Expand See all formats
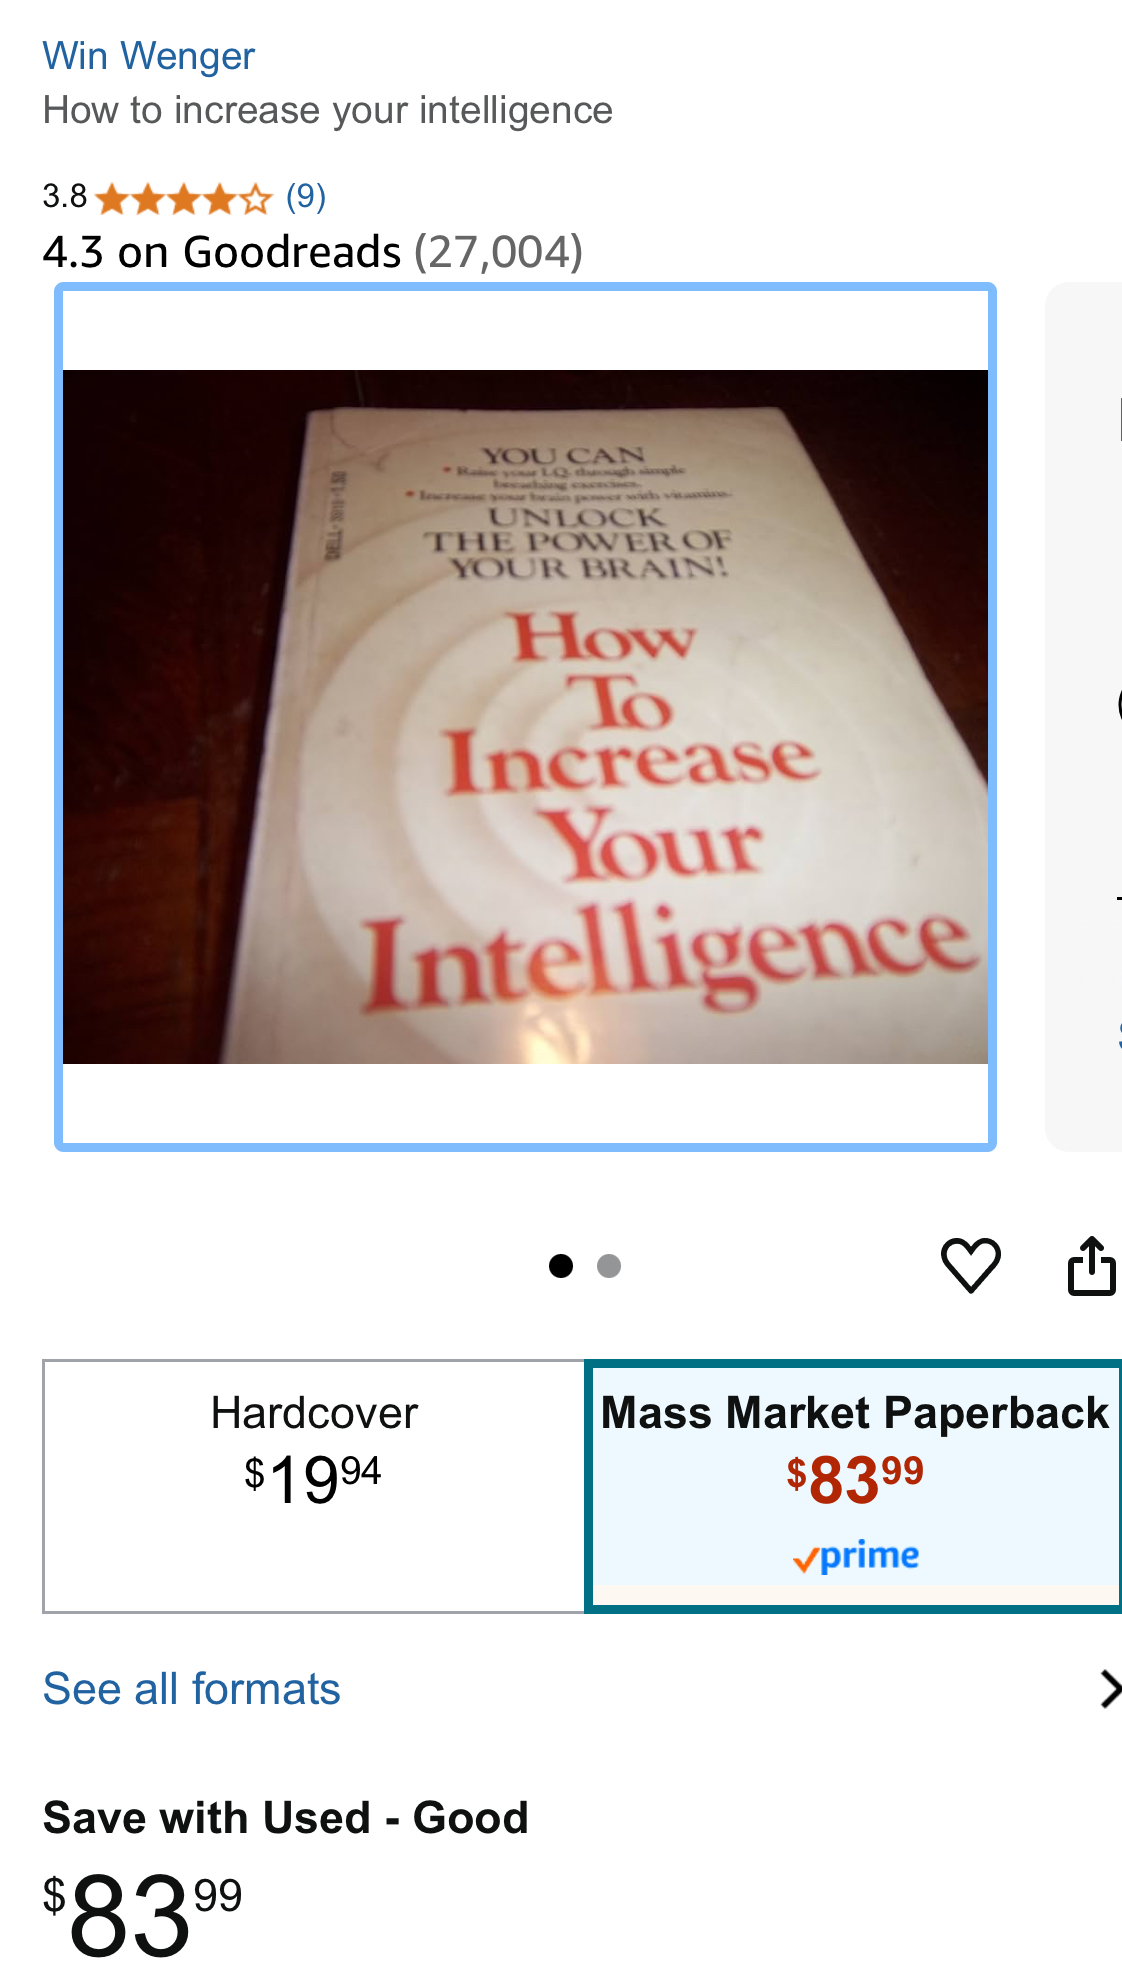Screen dimensions: 1122x1972 click(191, 1689)
